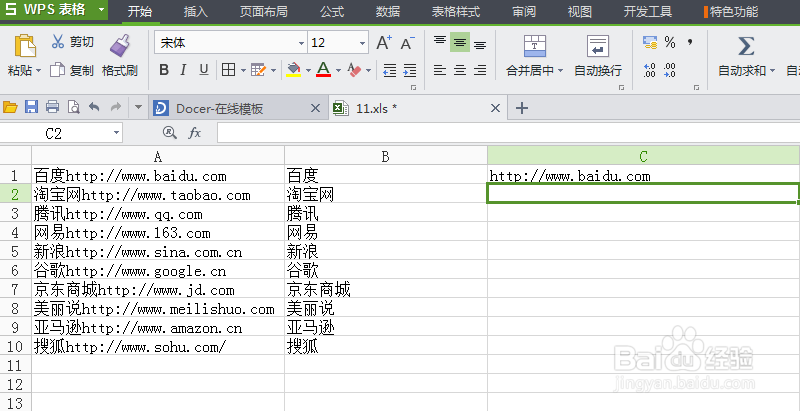Toggle Bold formatting
The width and height of the screenshot is (800, 411).
point(164,70)
